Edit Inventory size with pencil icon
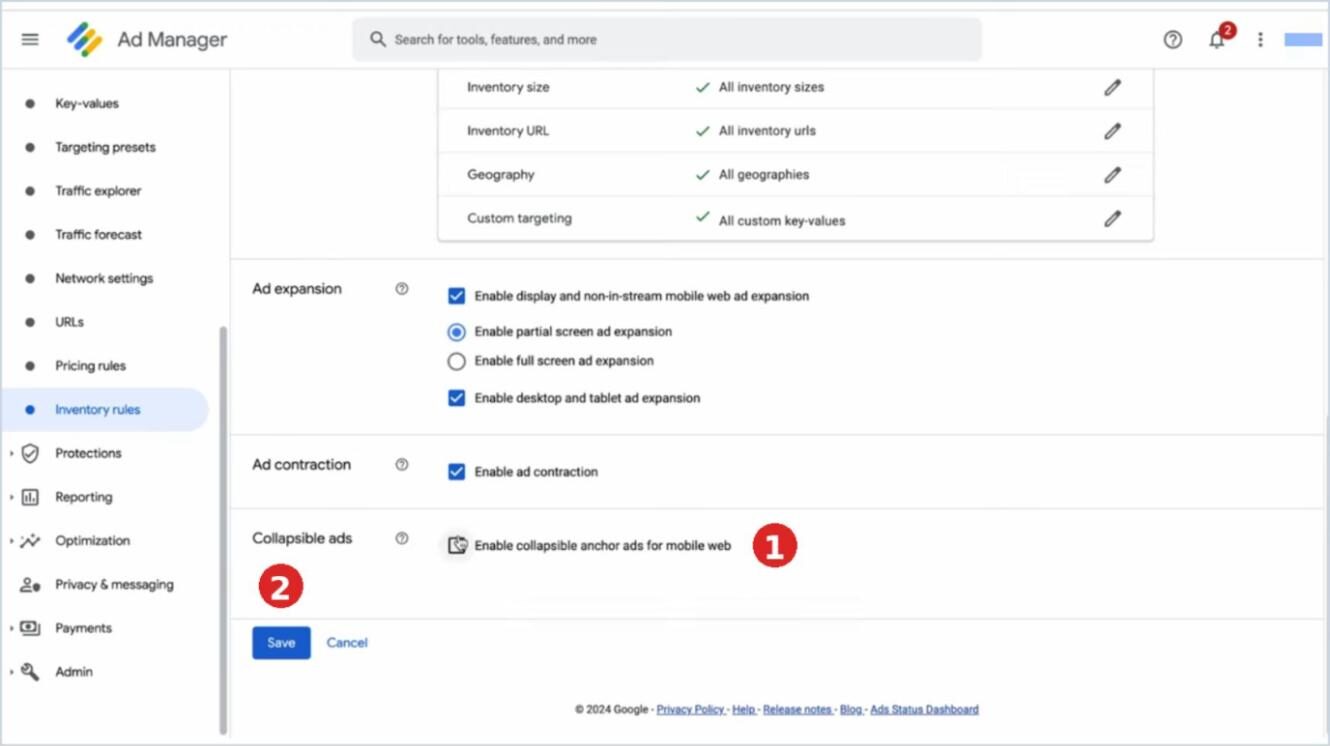1330x746 pixels. pyautogui.click(x=1112, y=87)
